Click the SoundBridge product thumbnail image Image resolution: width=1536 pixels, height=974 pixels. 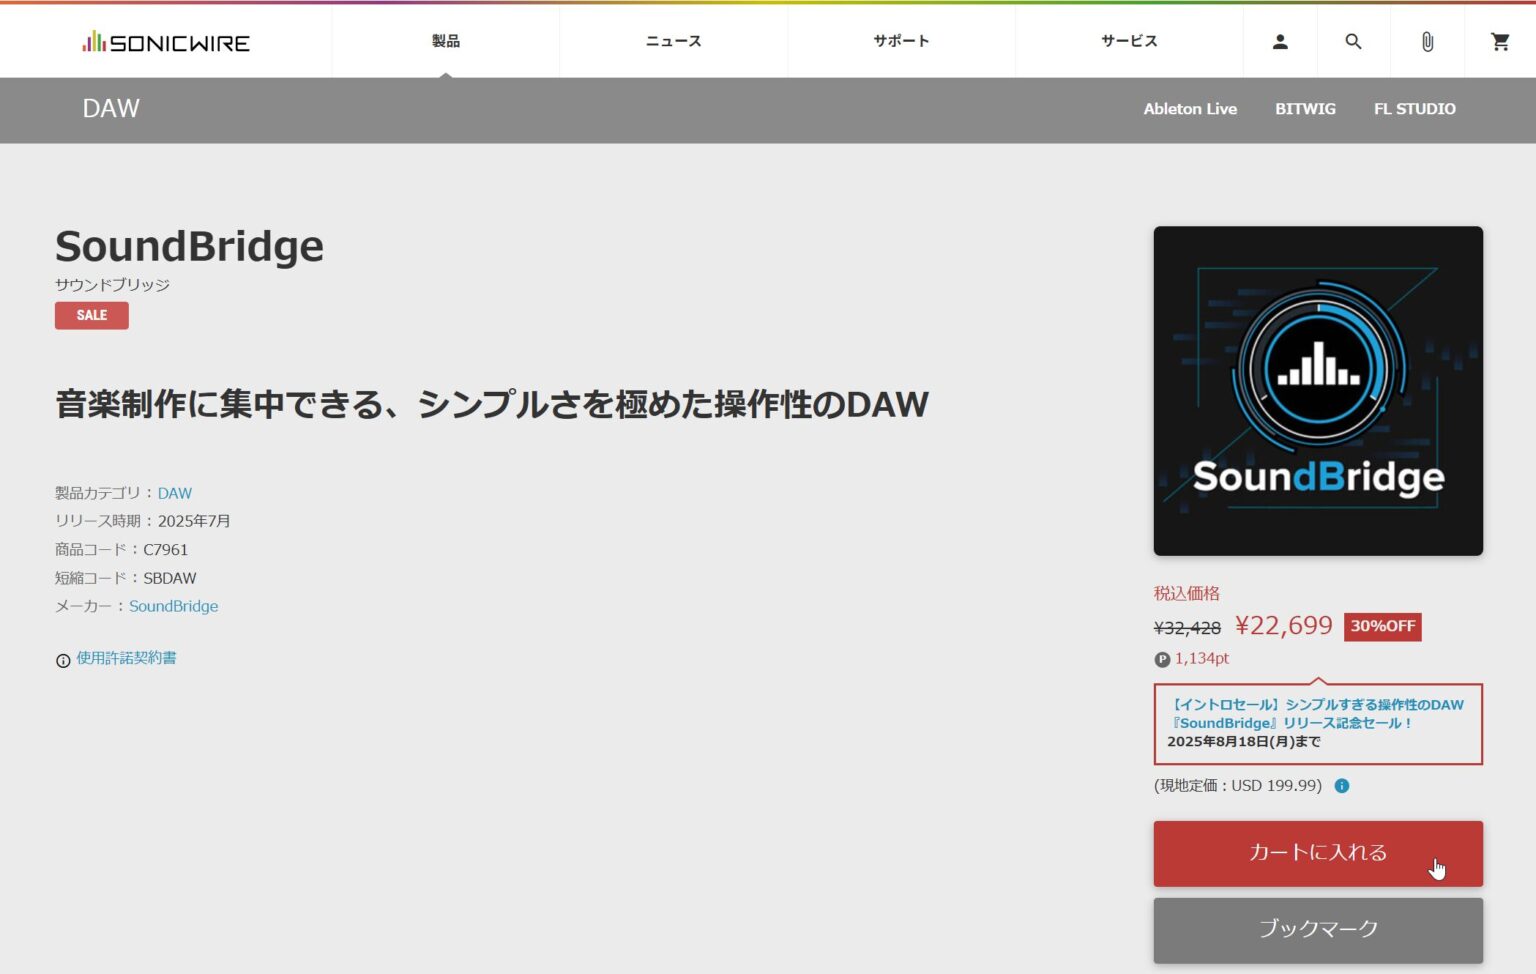coord(1318,390)
